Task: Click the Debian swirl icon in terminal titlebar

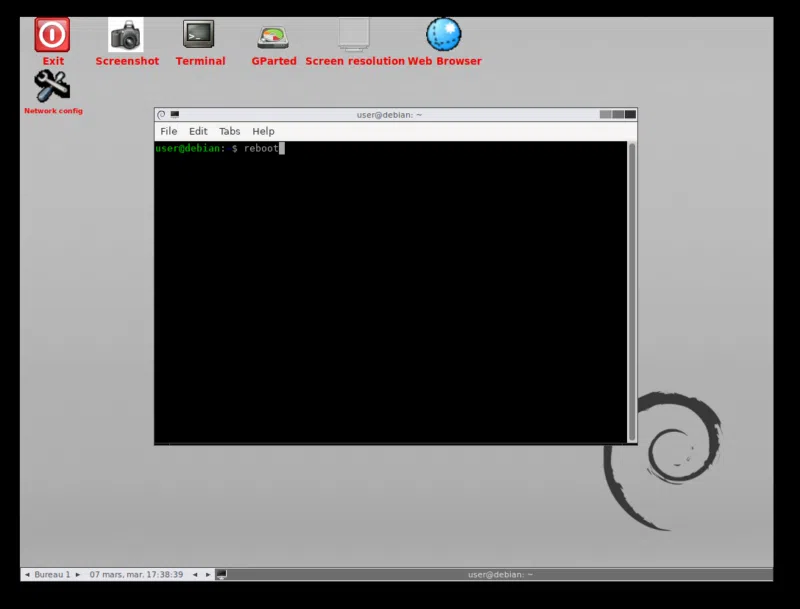Action: [x=162, y=115]
